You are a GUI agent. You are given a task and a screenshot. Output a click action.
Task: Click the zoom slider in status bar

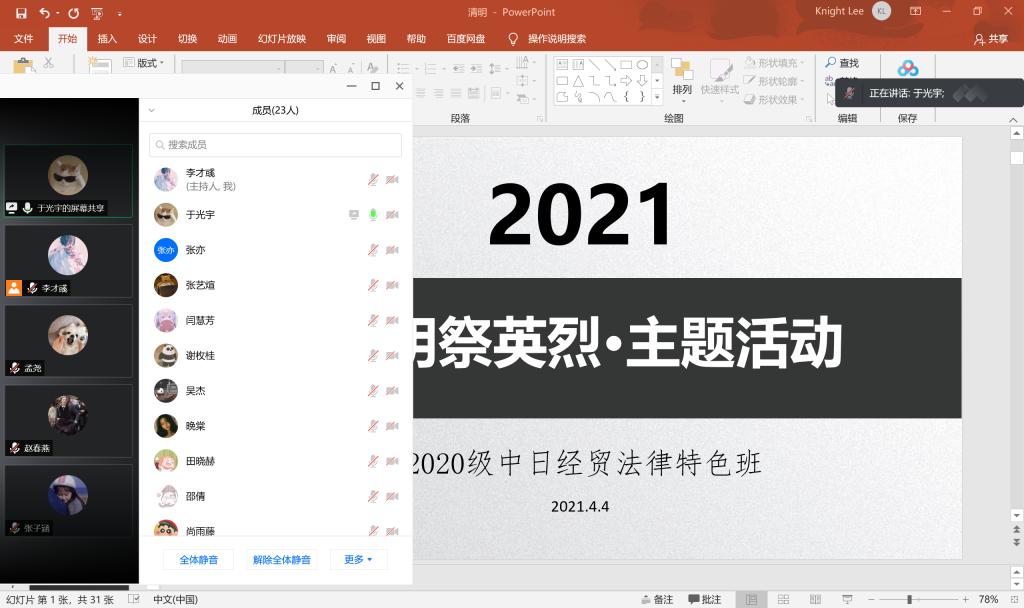coord(909,599)
